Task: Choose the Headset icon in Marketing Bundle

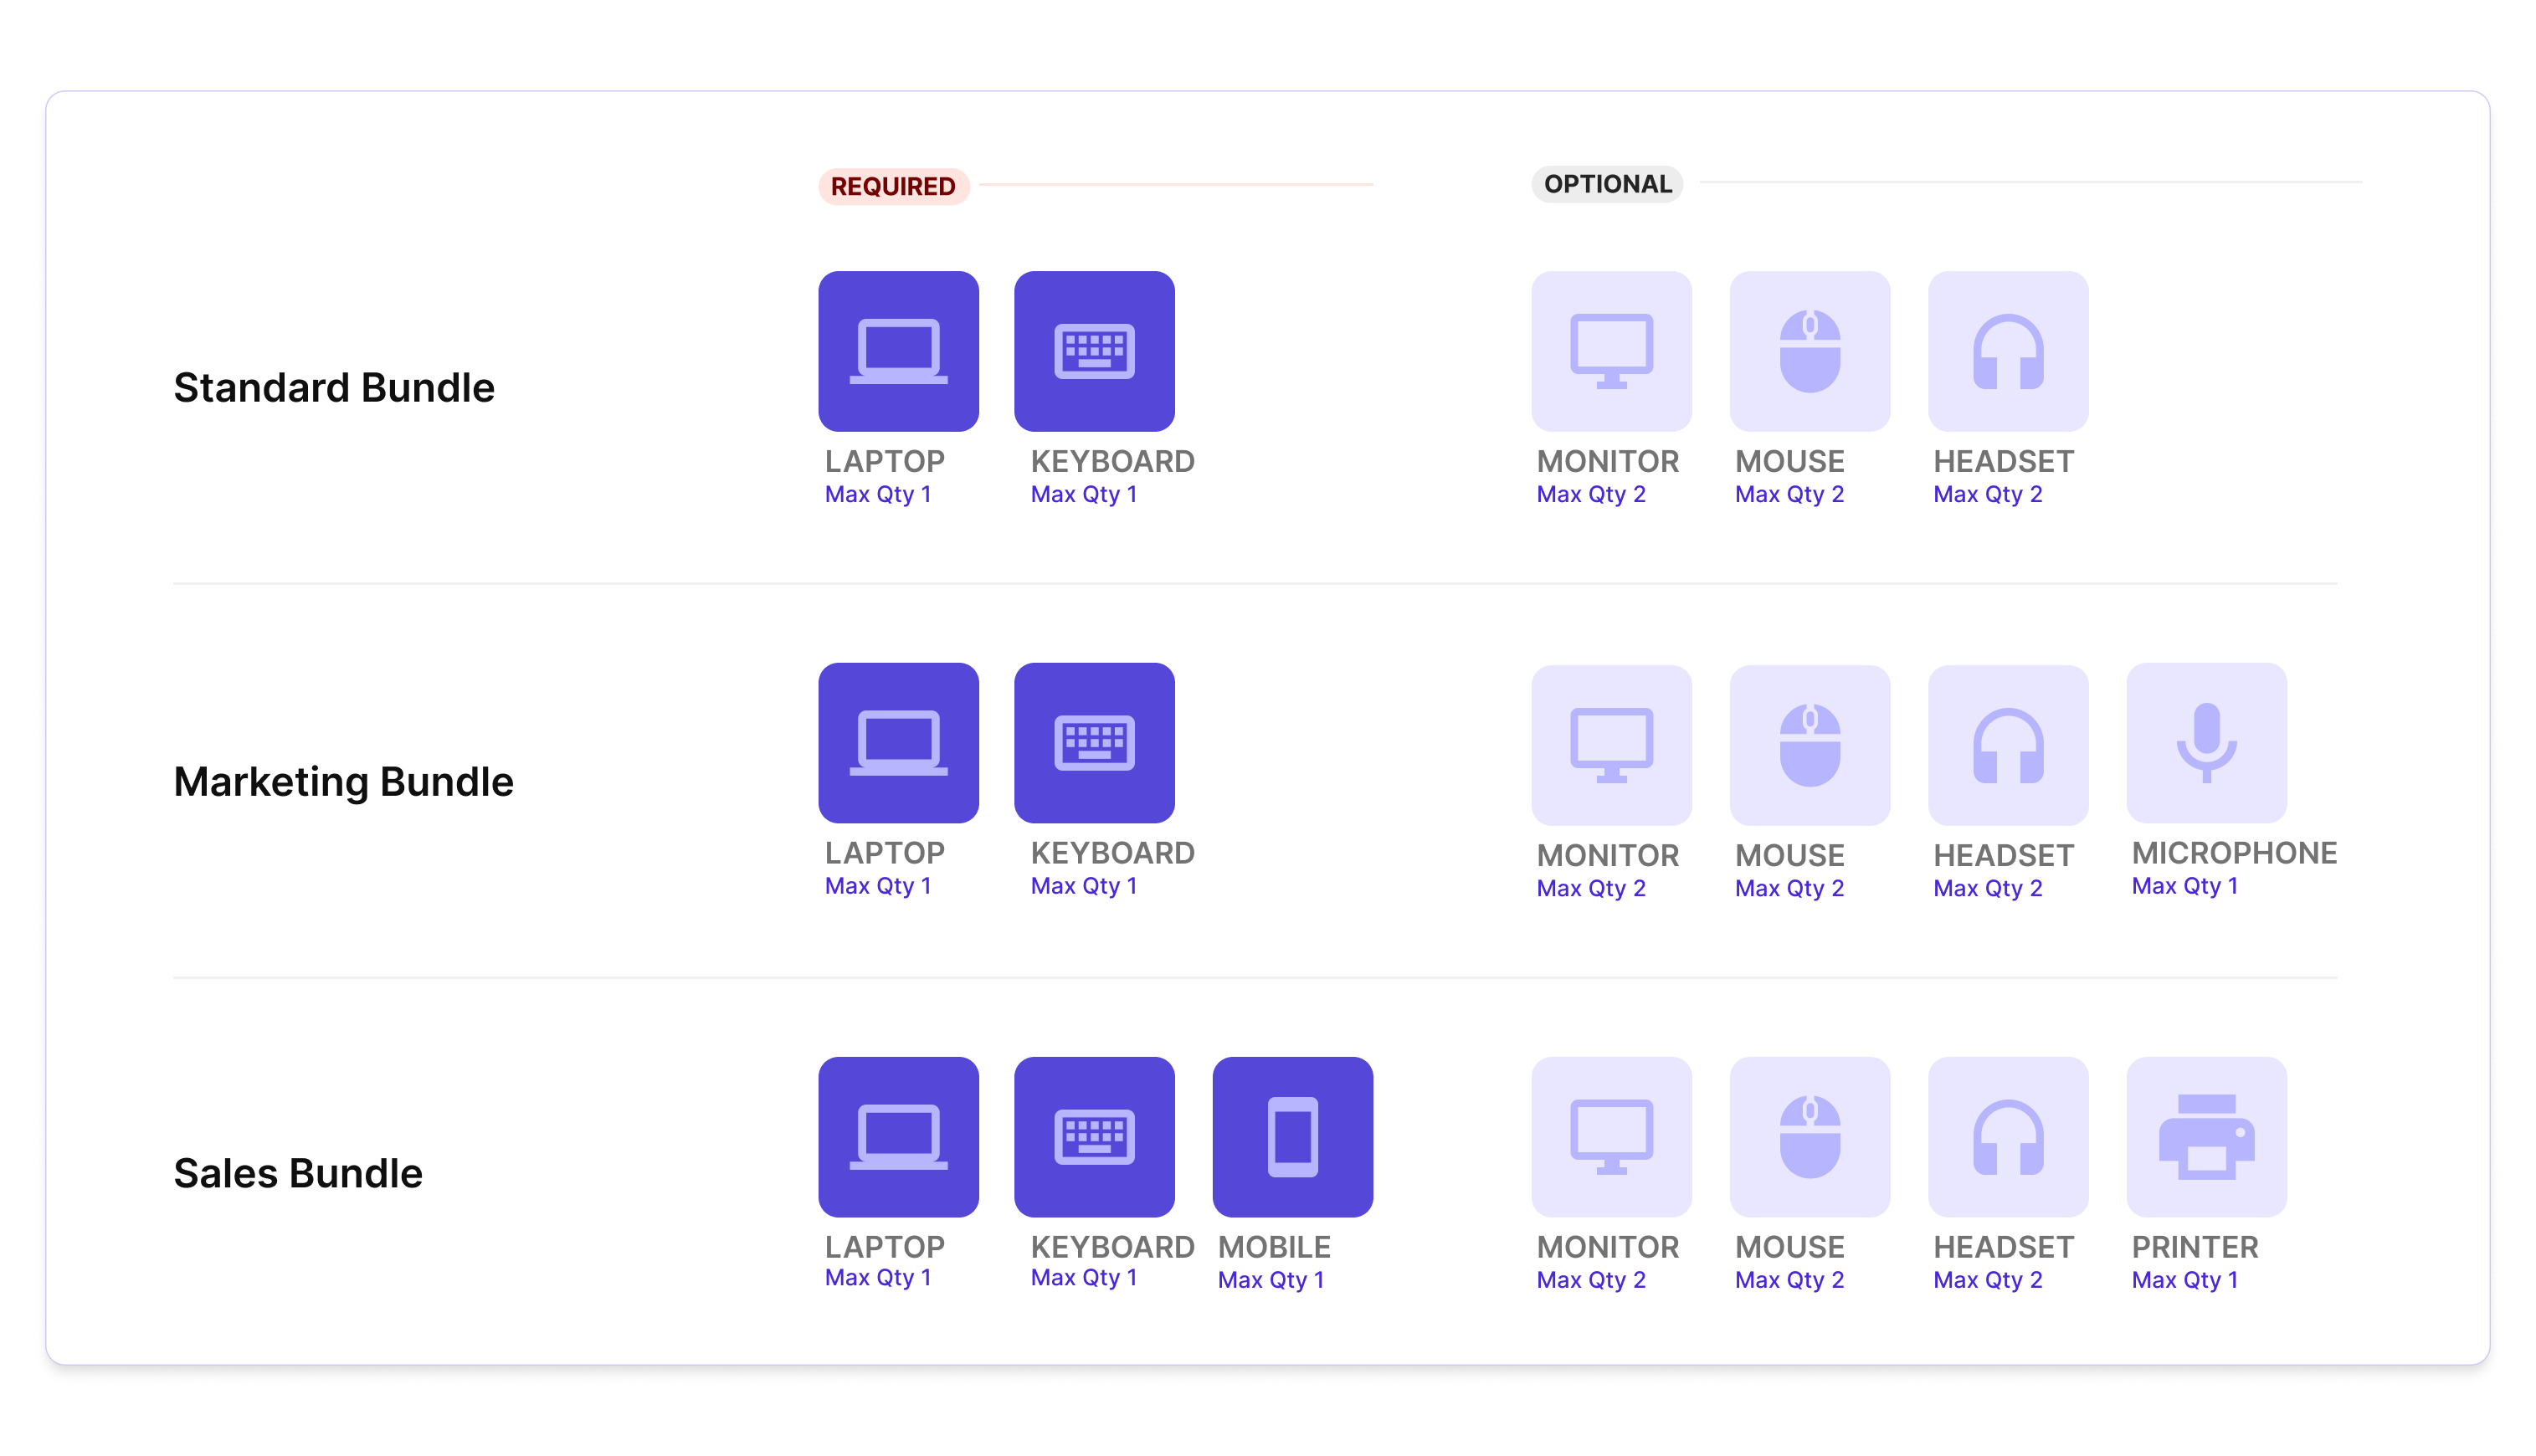Action: pyautogui.click(x=2008, y=745)
